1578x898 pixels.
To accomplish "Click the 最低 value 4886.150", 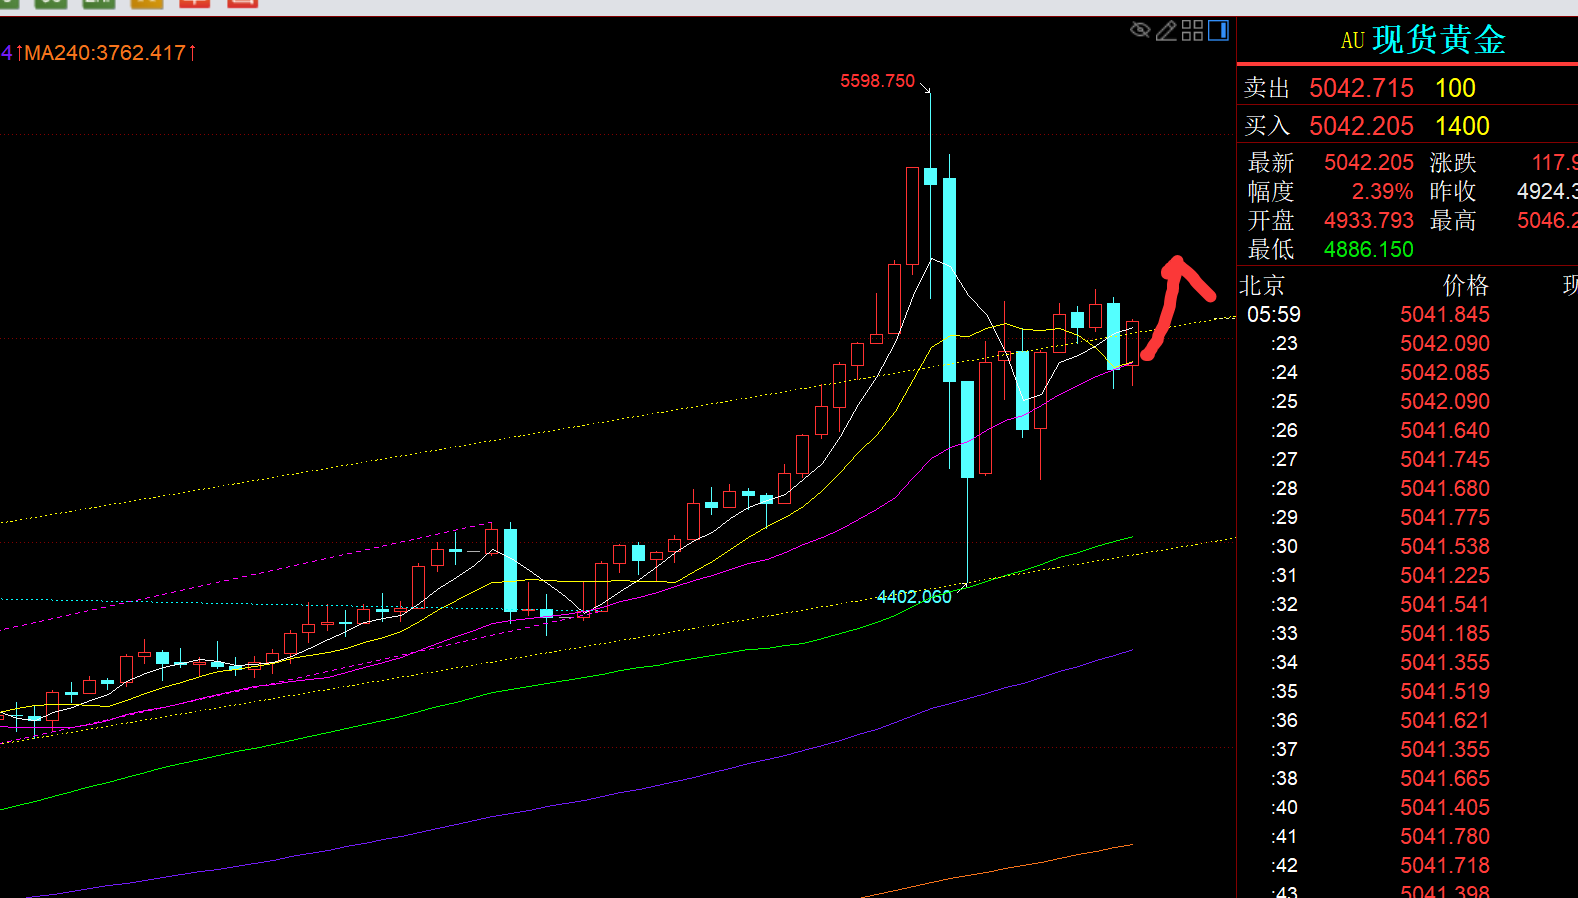I will click(x=1369, y=249).
